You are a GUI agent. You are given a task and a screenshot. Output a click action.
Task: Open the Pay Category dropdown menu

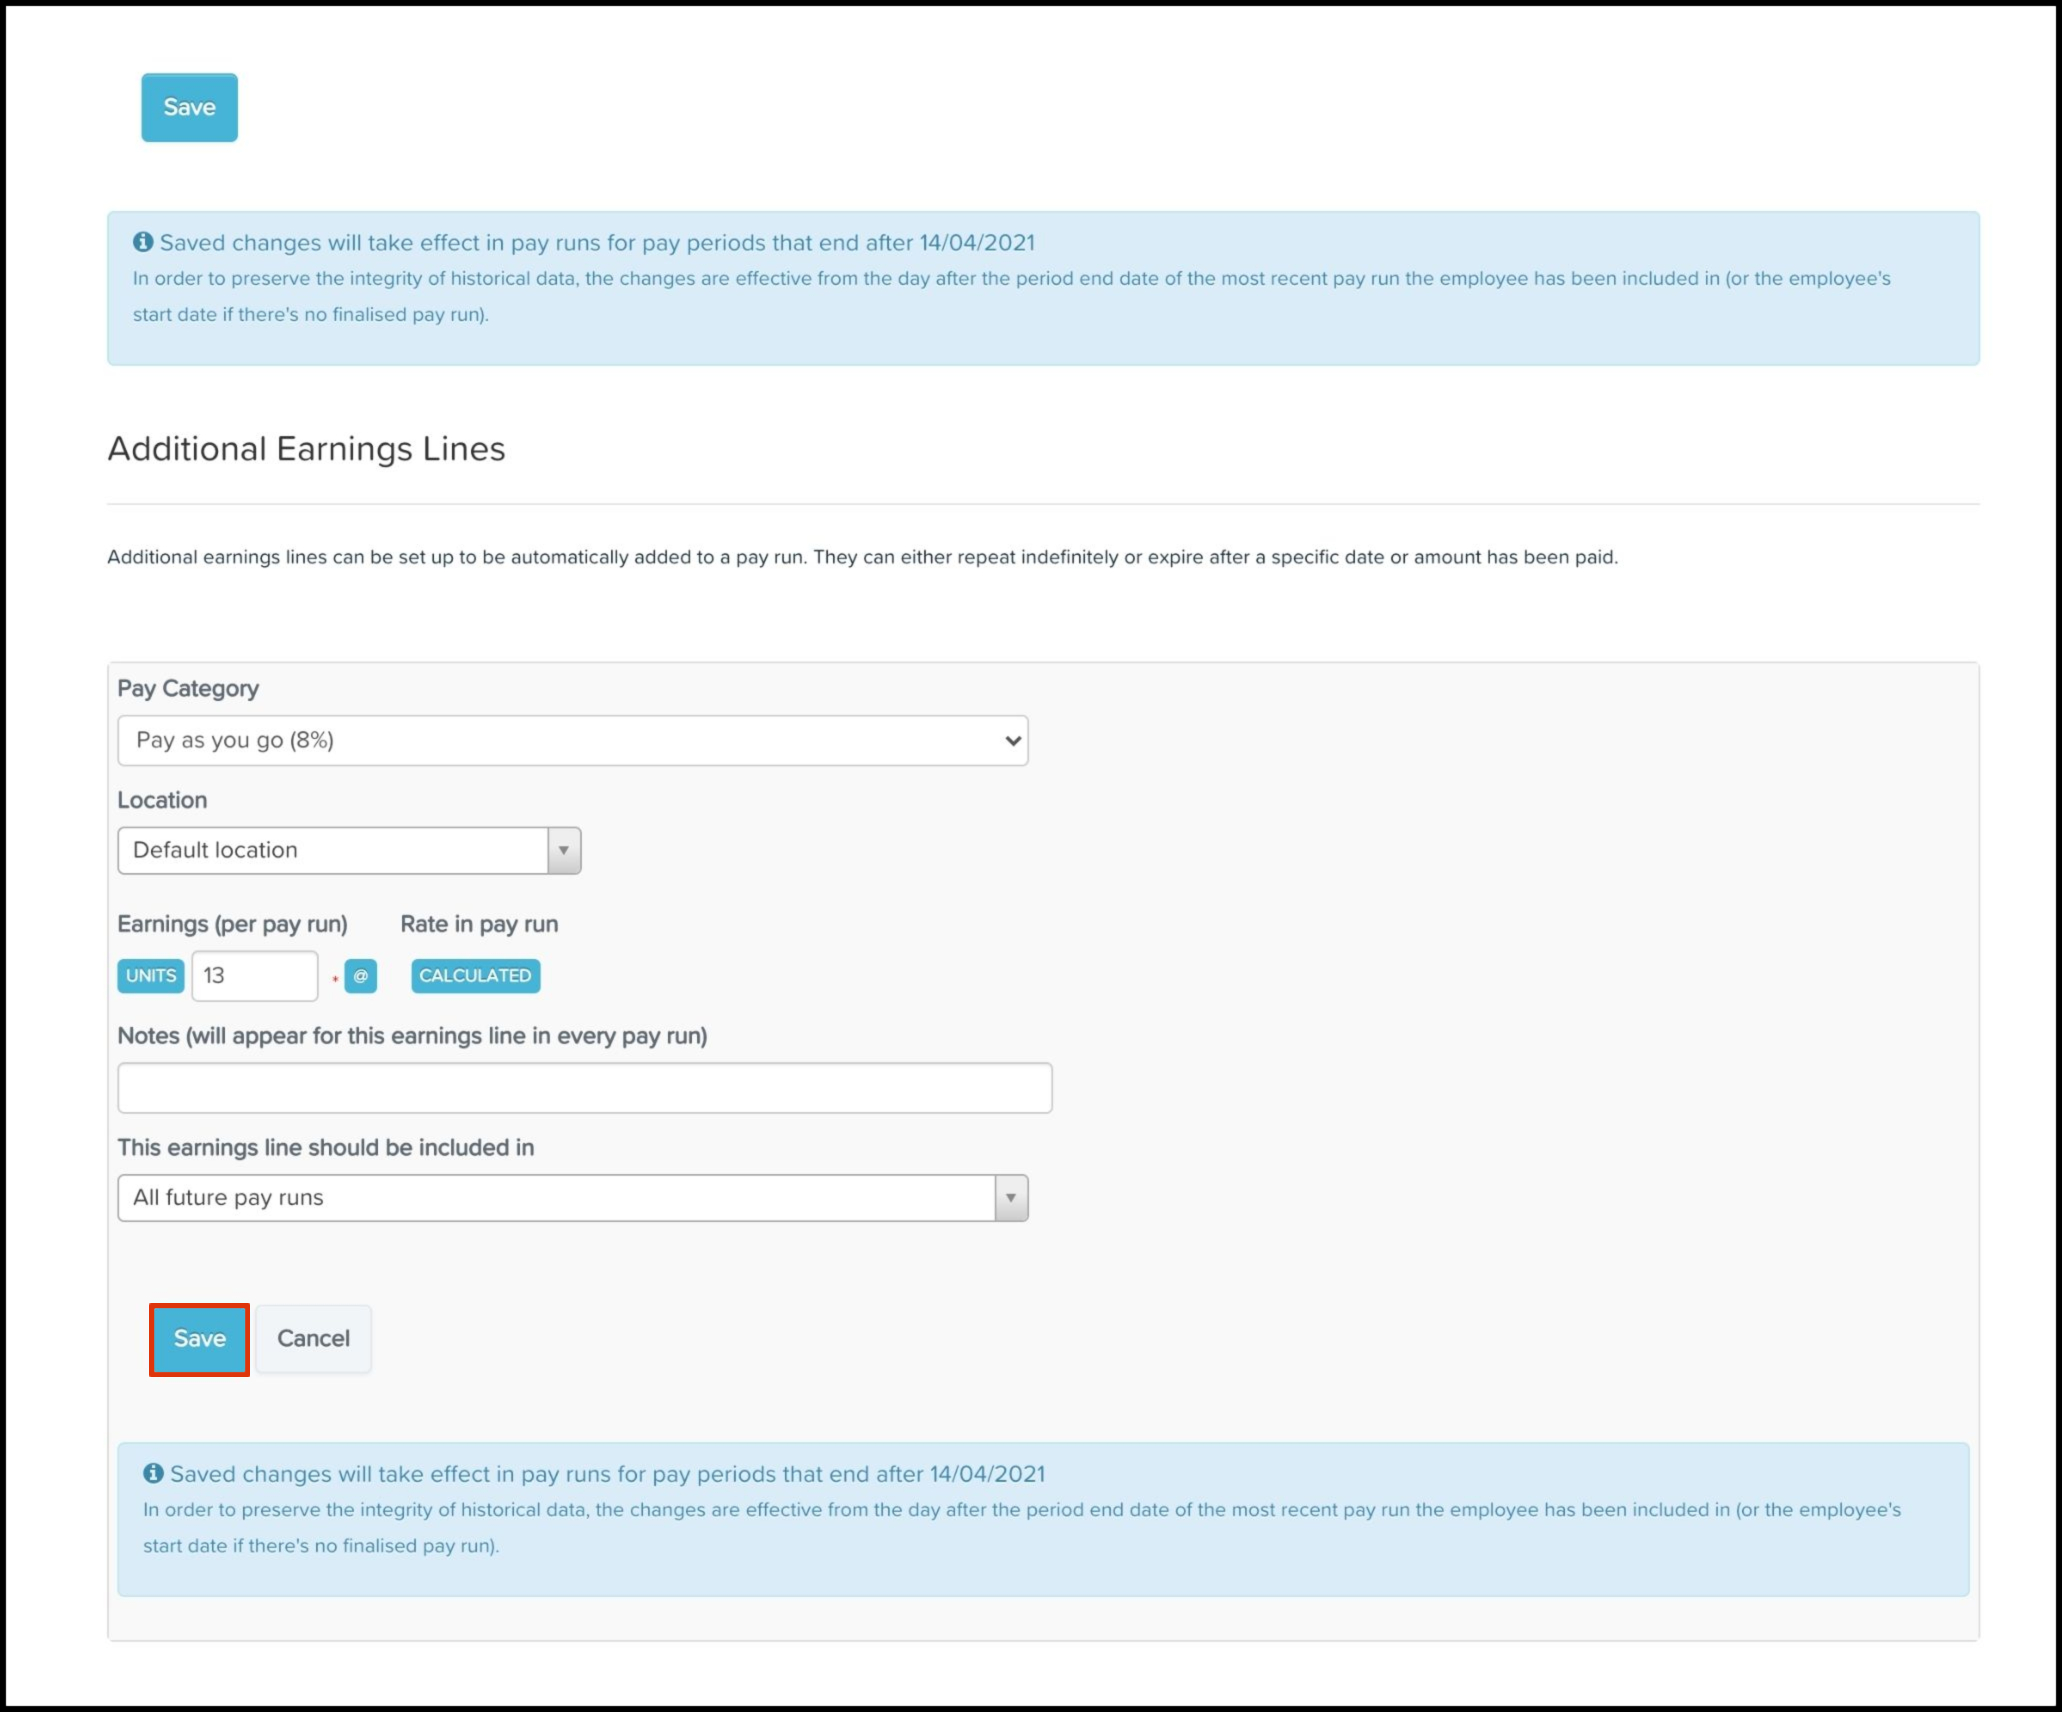tap(574, 740)
